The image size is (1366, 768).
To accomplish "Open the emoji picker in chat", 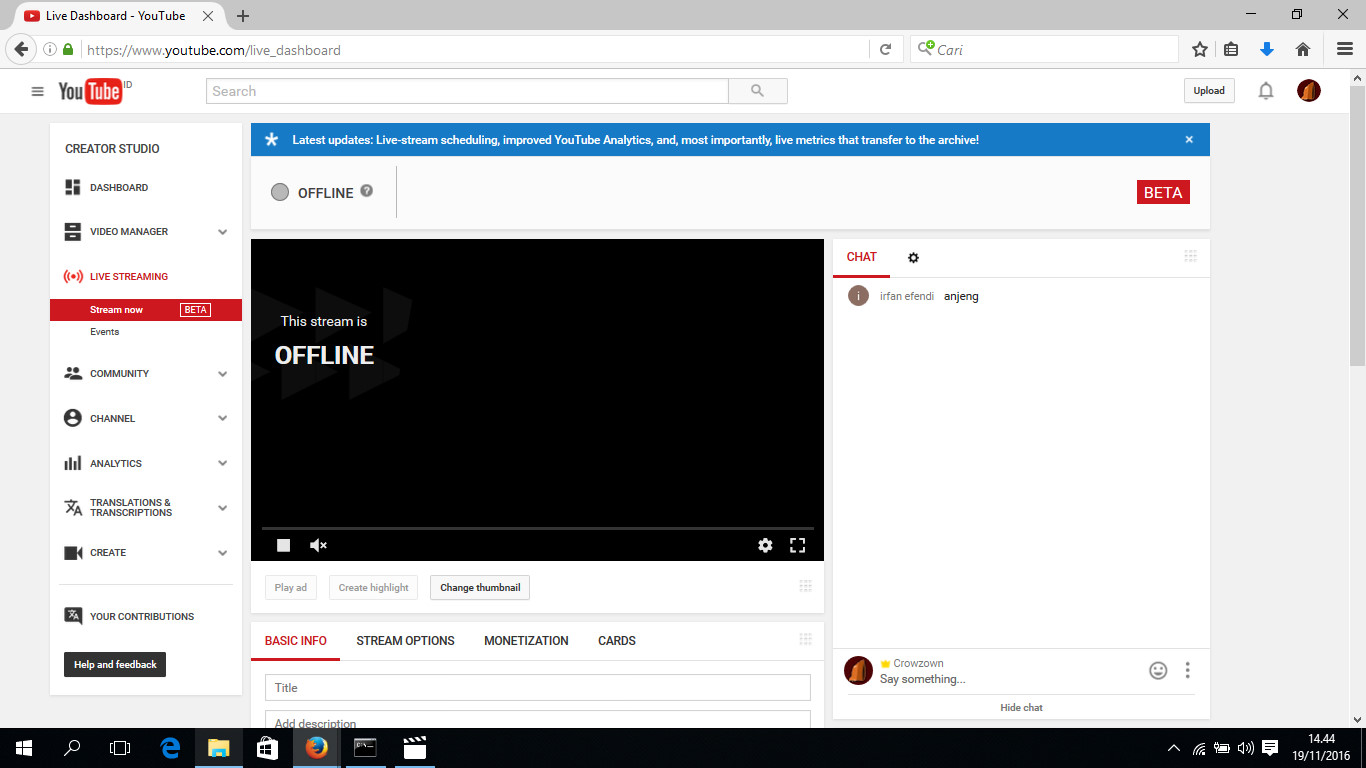I will pyautogui.click(x=1158, y=670).
